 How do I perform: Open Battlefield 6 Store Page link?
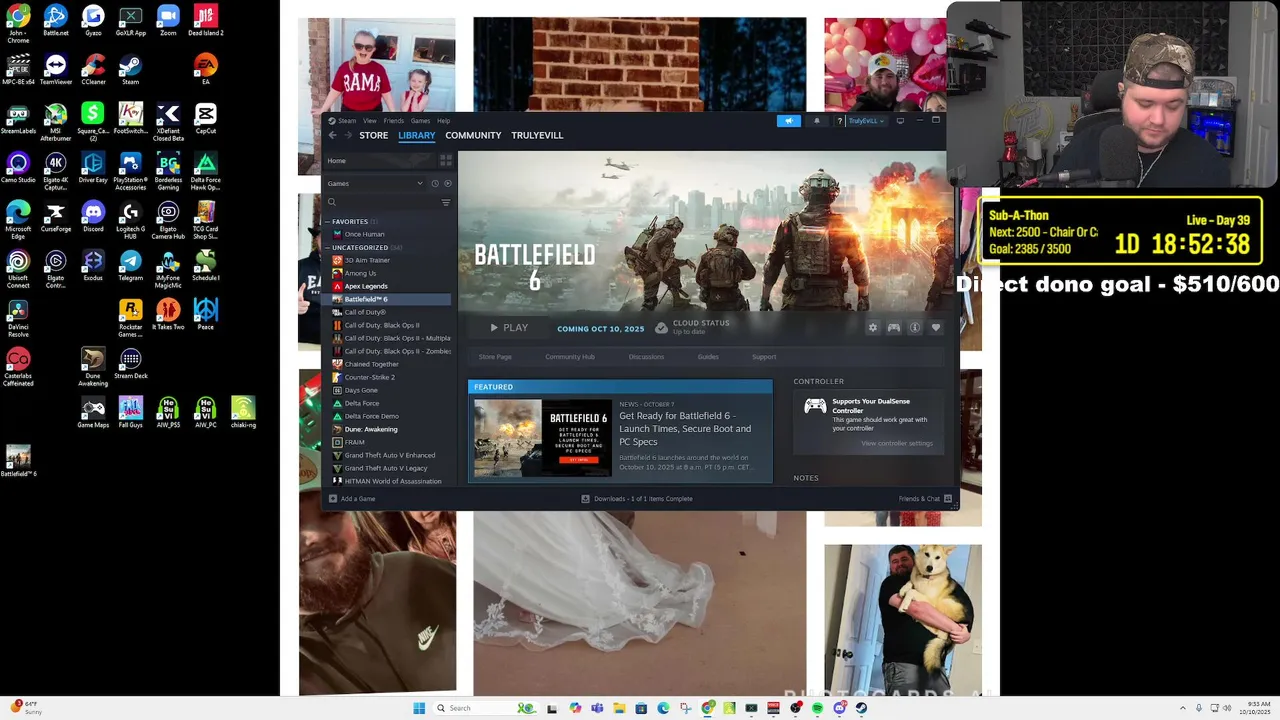495,357
